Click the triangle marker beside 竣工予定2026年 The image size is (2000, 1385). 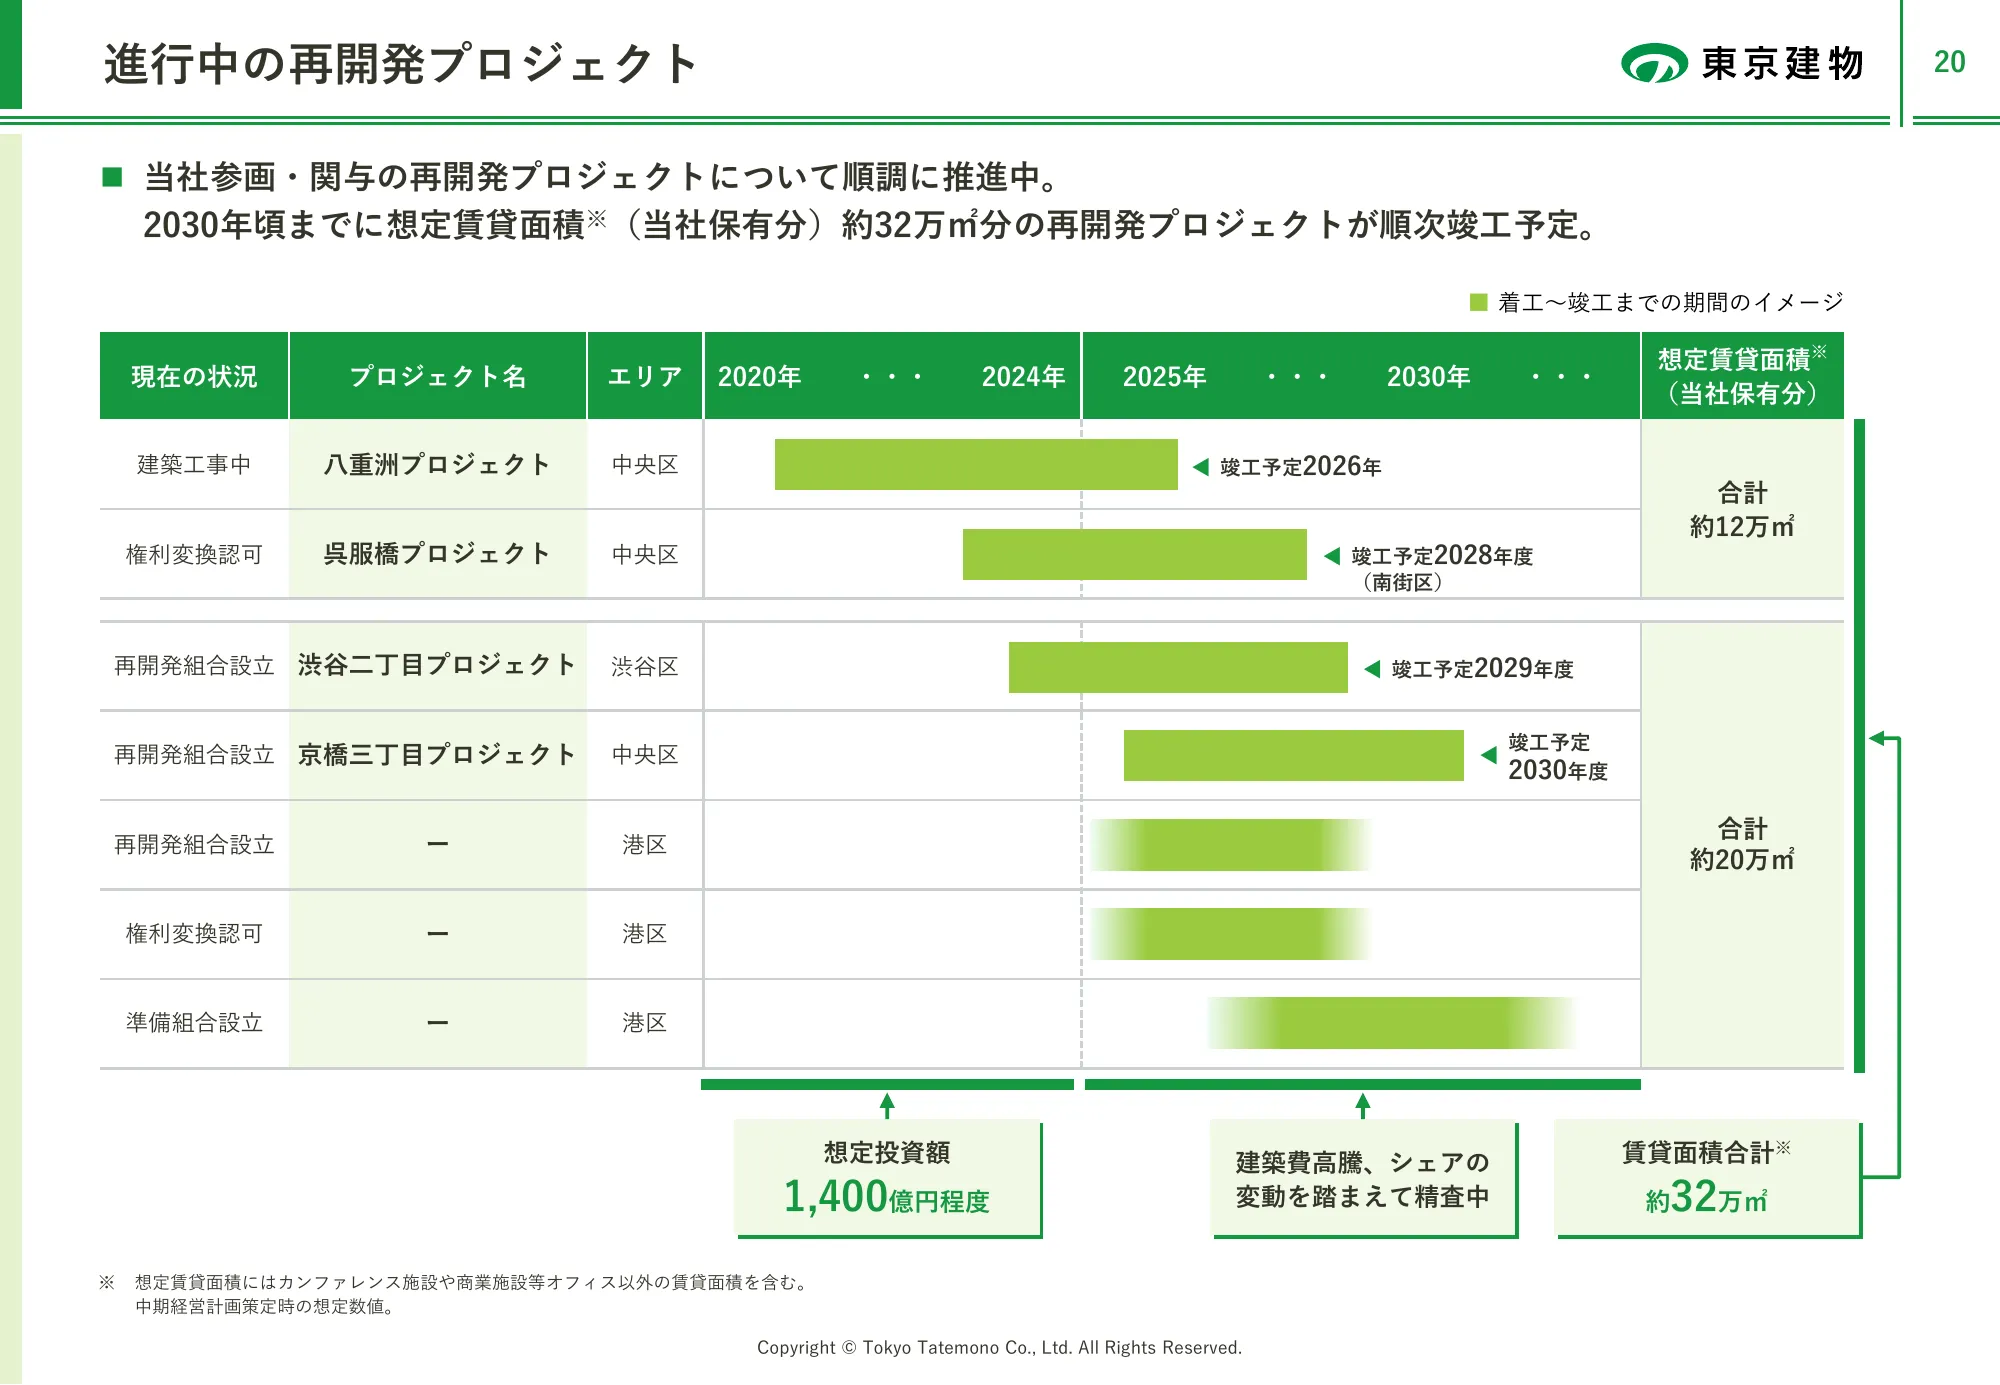coord(1201,467)
